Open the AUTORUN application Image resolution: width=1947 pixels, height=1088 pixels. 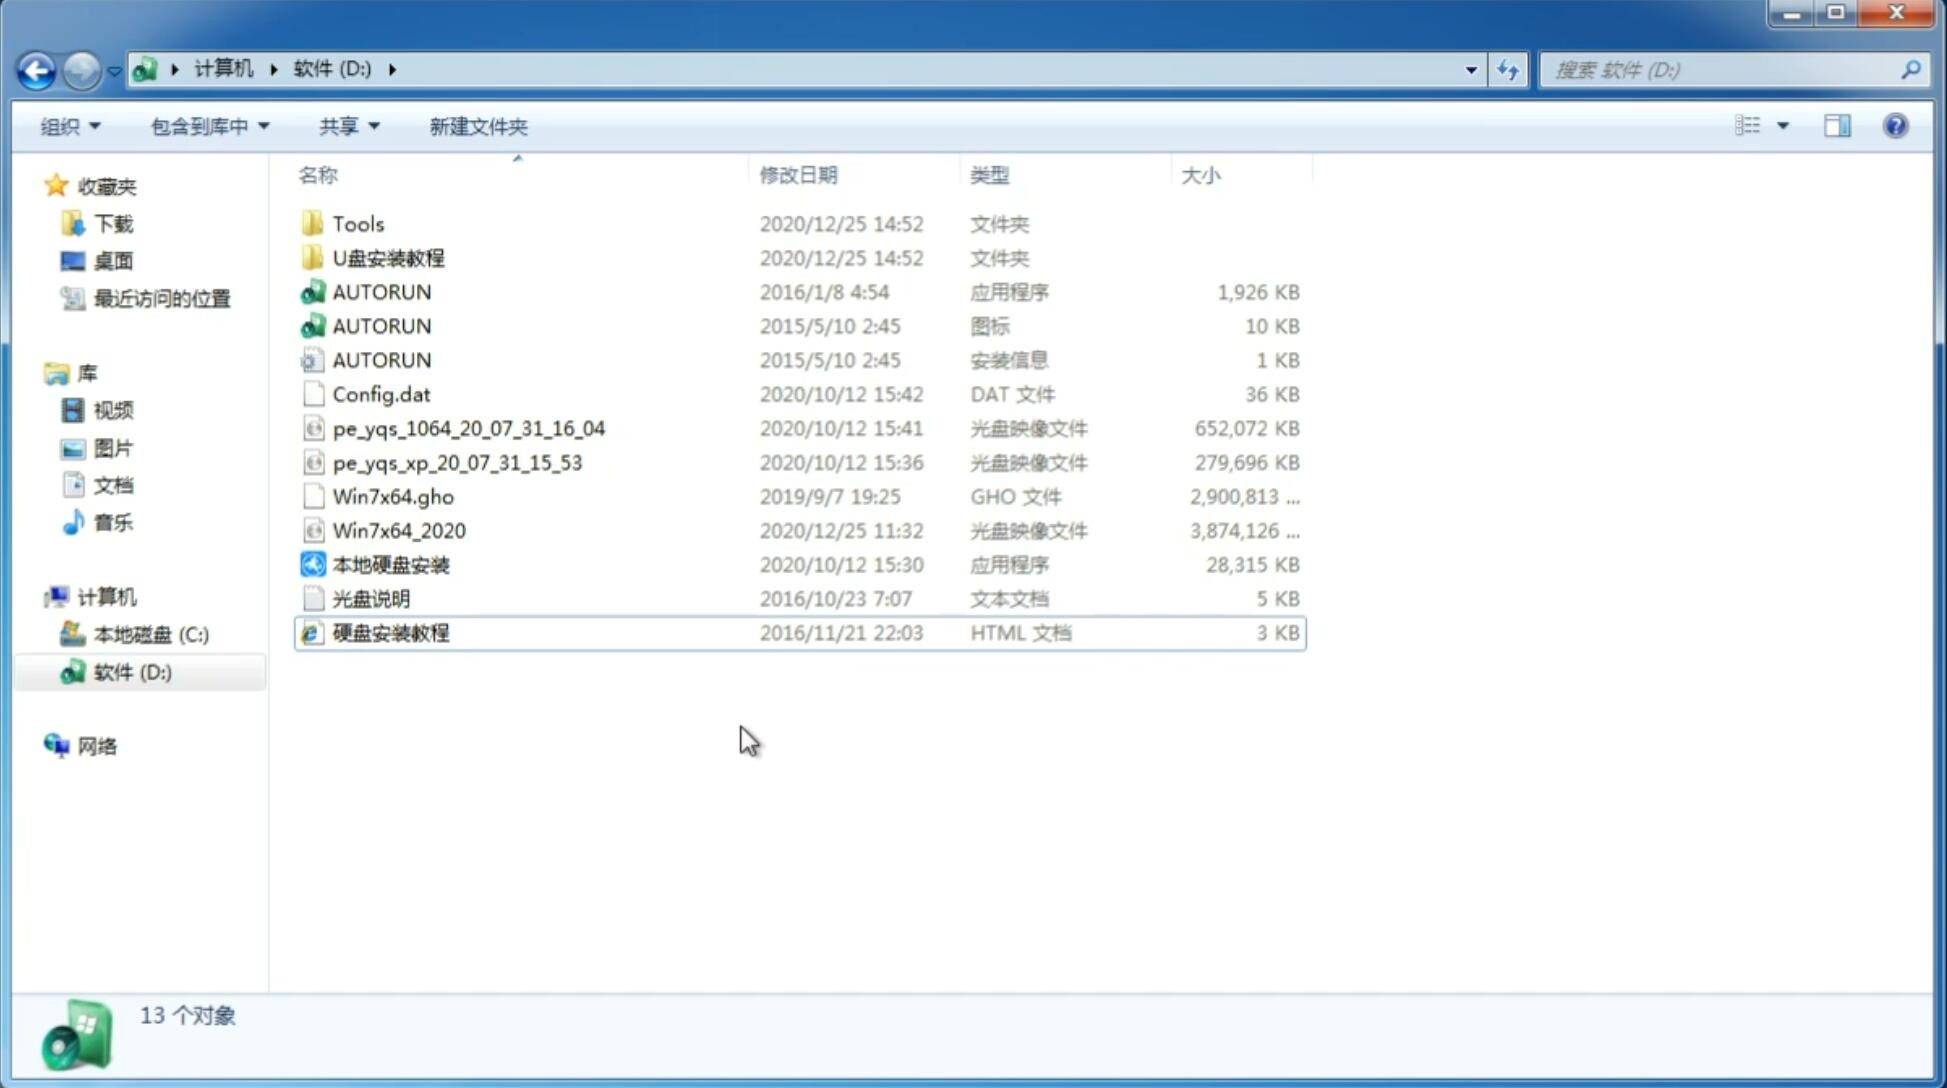point(382,291)
